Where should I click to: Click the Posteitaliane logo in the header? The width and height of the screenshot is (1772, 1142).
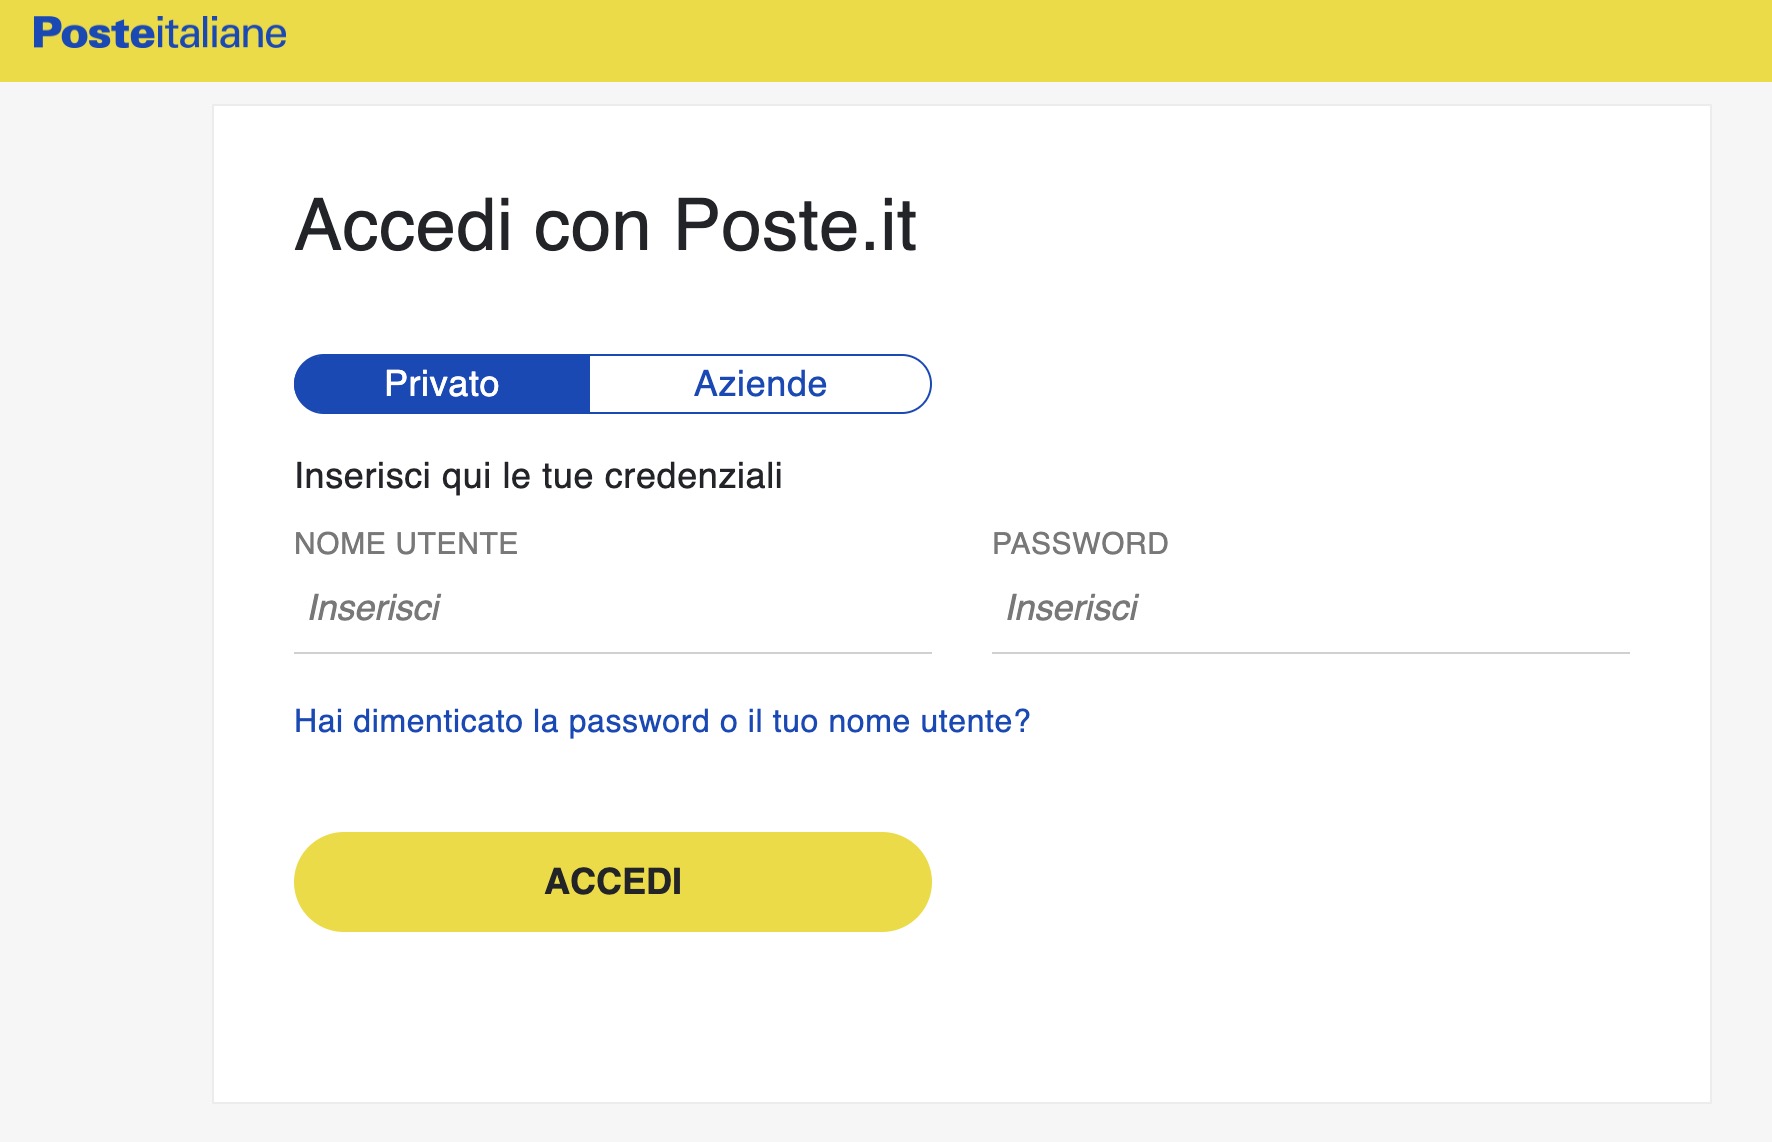160,34
